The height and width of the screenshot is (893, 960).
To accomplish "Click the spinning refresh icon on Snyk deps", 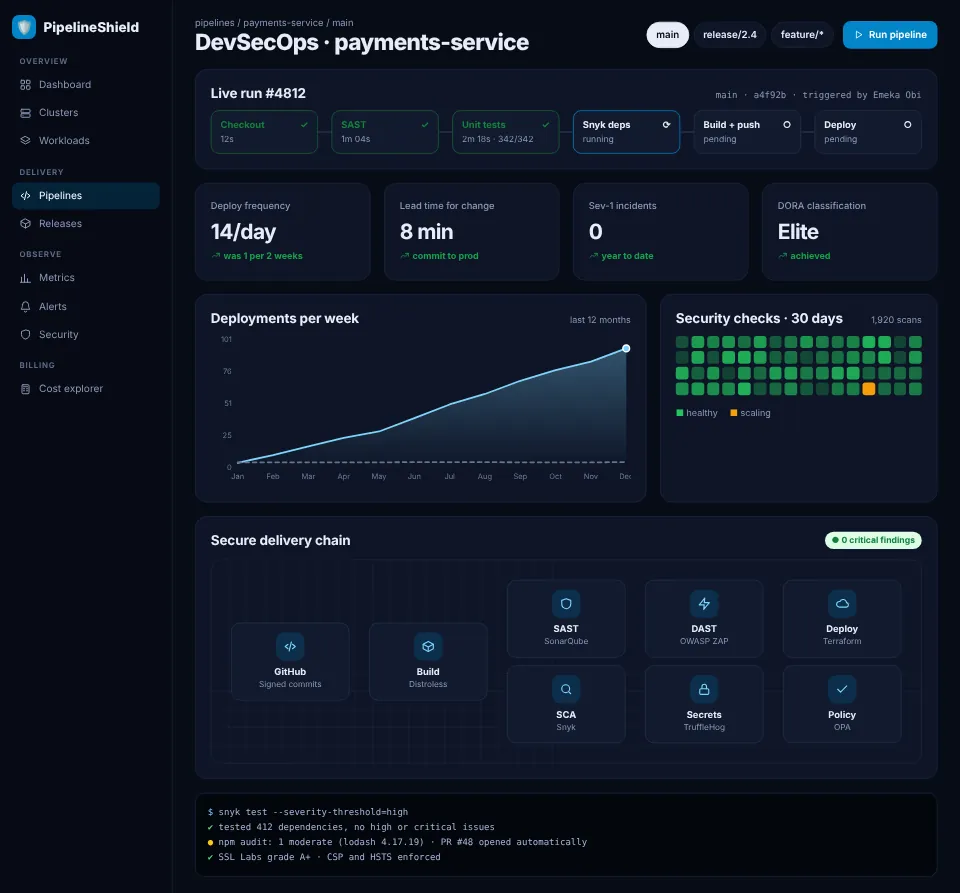I will tap(666, 124).
